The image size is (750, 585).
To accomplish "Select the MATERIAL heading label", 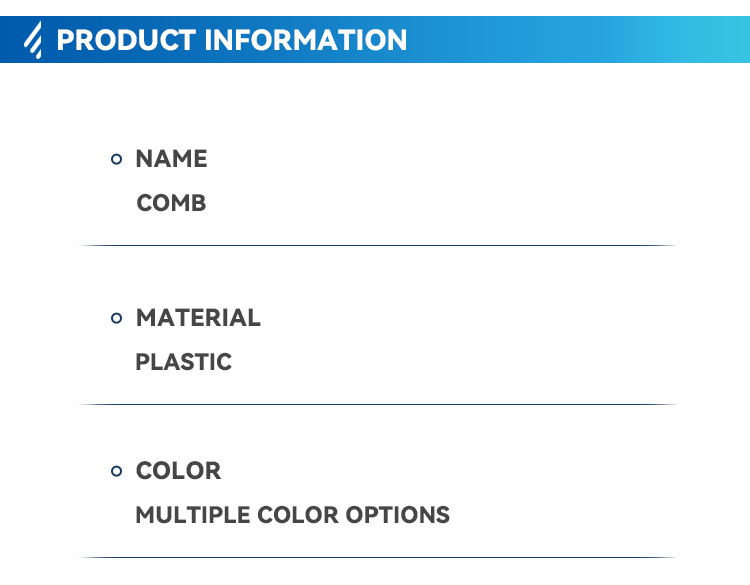I will pyautogui.click(x=198, y=318).
